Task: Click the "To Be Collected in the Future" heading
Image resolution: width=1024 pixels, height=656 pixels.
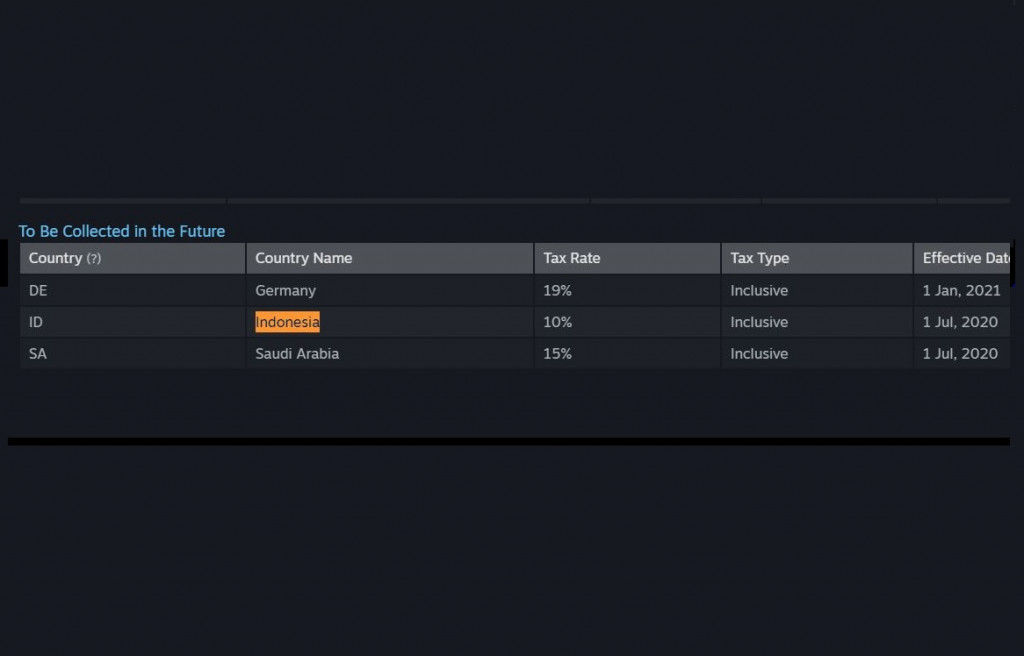Action: pyautogui.click(x=122, y=231)
